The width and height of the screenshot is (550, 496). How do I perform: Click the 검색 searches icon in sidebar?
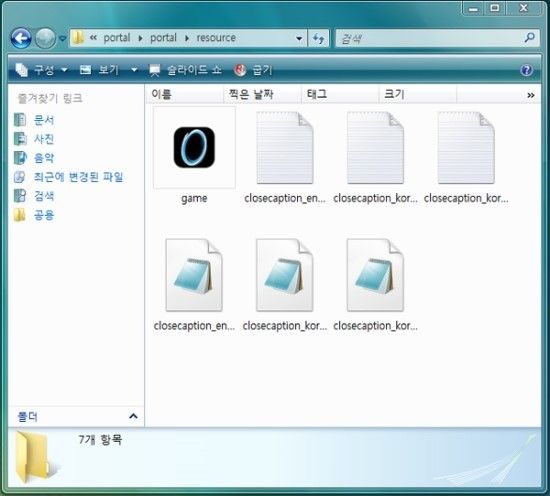(20, 196)
